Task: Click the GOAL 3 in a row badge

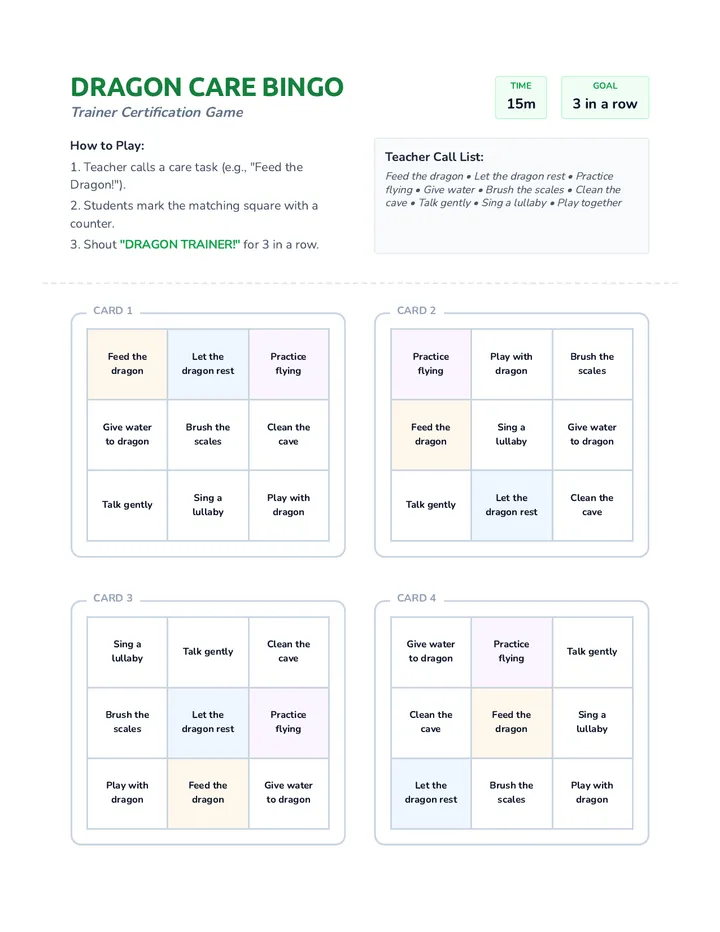Action: point(605,97)
